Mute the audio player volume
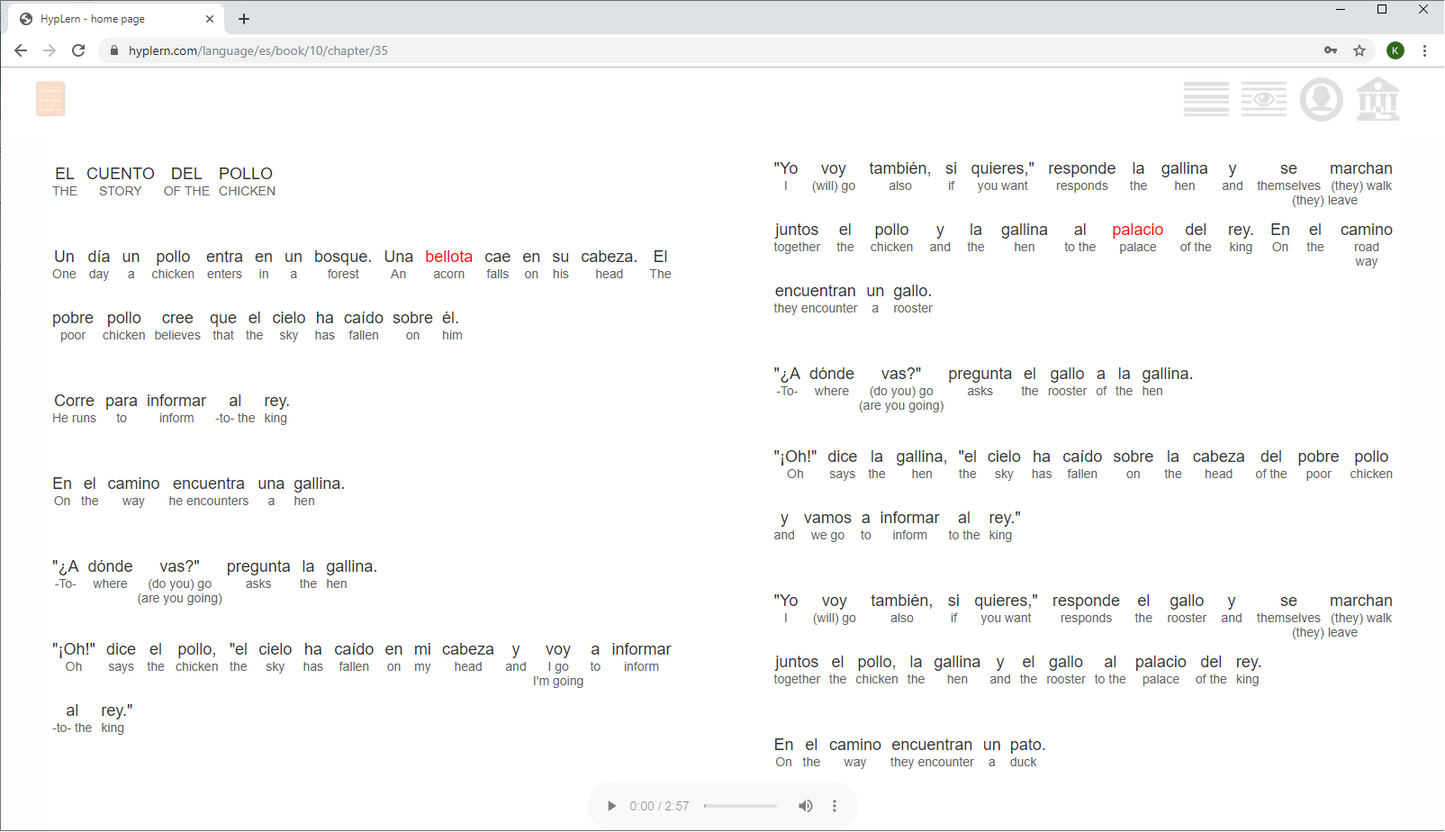1445x832 pixels. (x=805, y=806)
